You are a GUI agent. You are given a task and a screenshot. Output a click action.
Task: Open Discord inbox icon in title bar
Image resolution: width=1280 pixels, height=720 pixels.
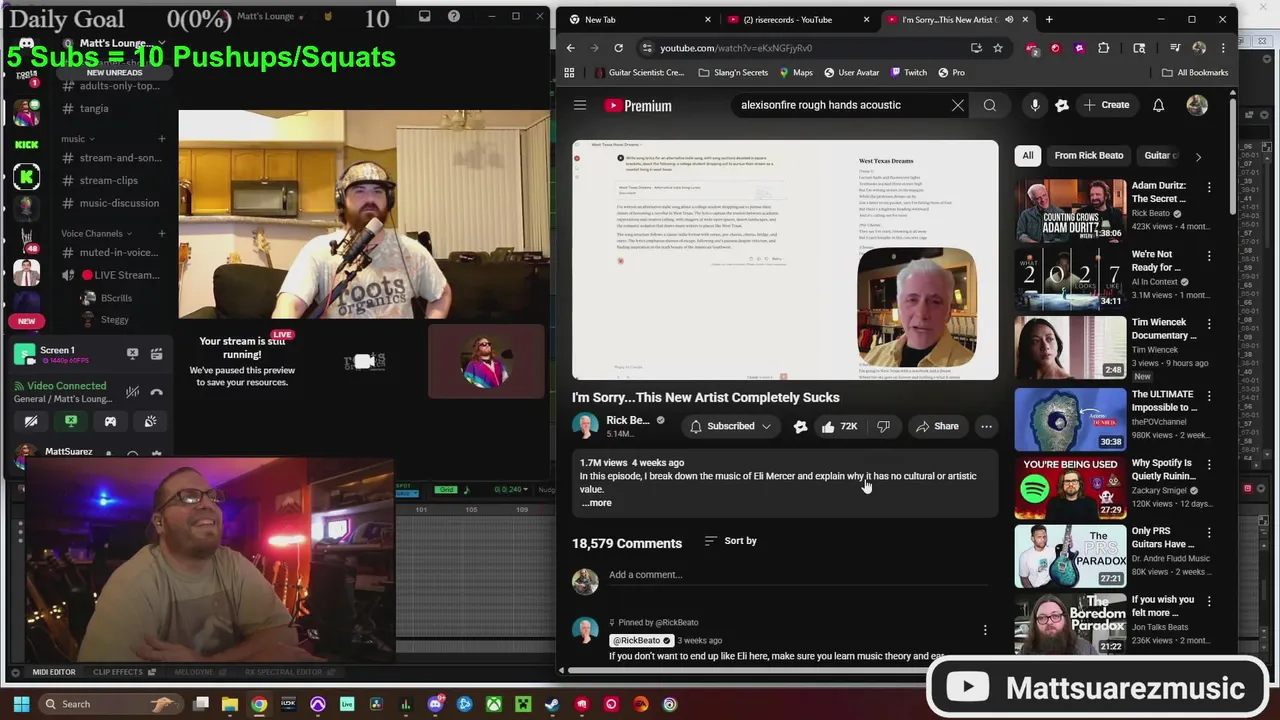[425, 16]
